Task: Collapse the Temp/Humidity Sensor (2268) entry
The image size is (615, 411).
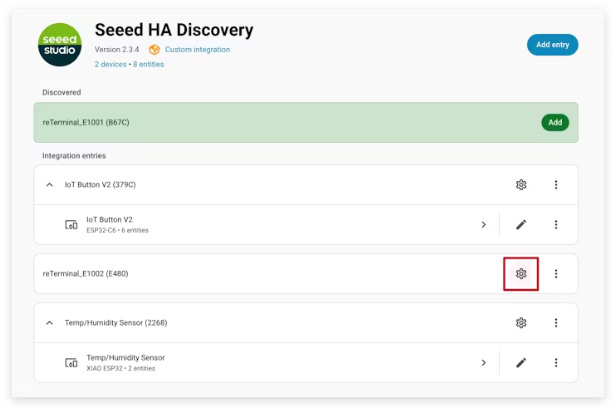Action: (x=49, y=323)
